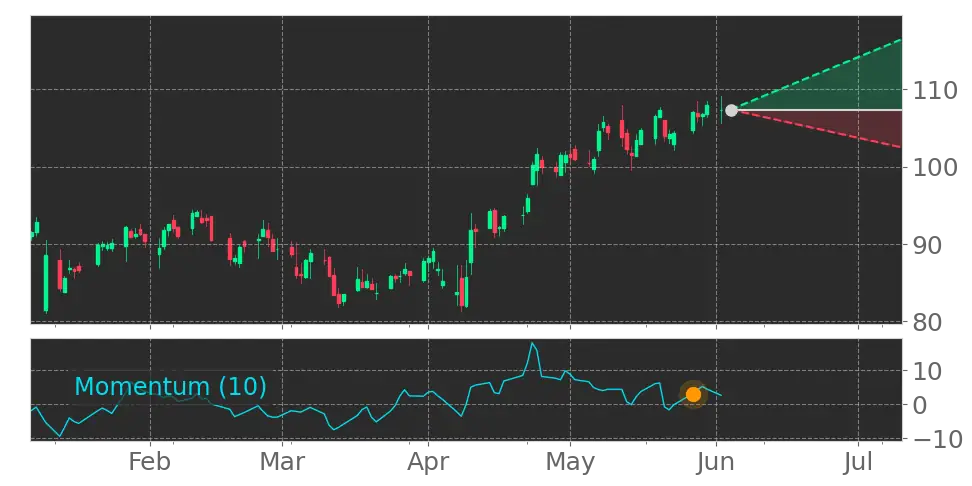Click the white forecast starting point dot
Viewport: 972px width, 486px height.
[731, 110]
